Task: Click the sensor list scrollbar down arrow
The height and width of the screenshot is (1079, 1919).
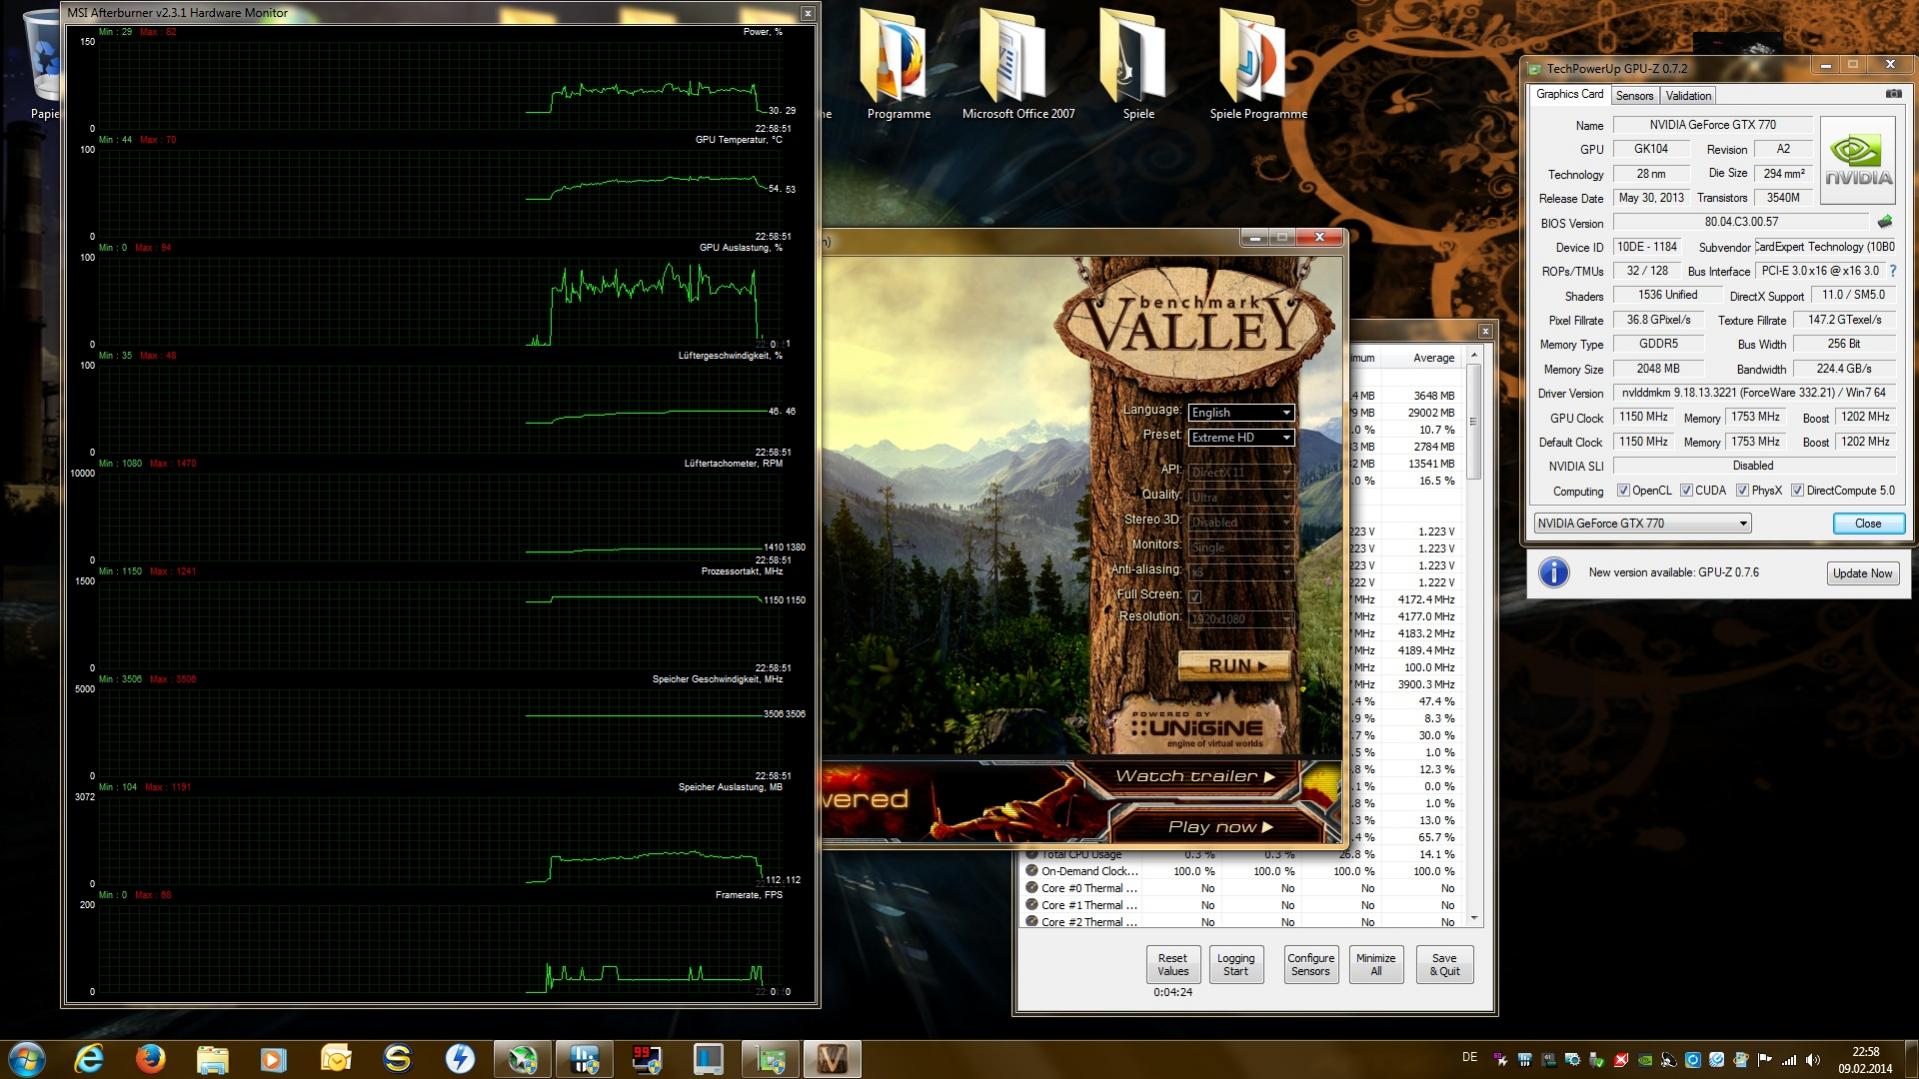Action: click(x=1473, y=918)
